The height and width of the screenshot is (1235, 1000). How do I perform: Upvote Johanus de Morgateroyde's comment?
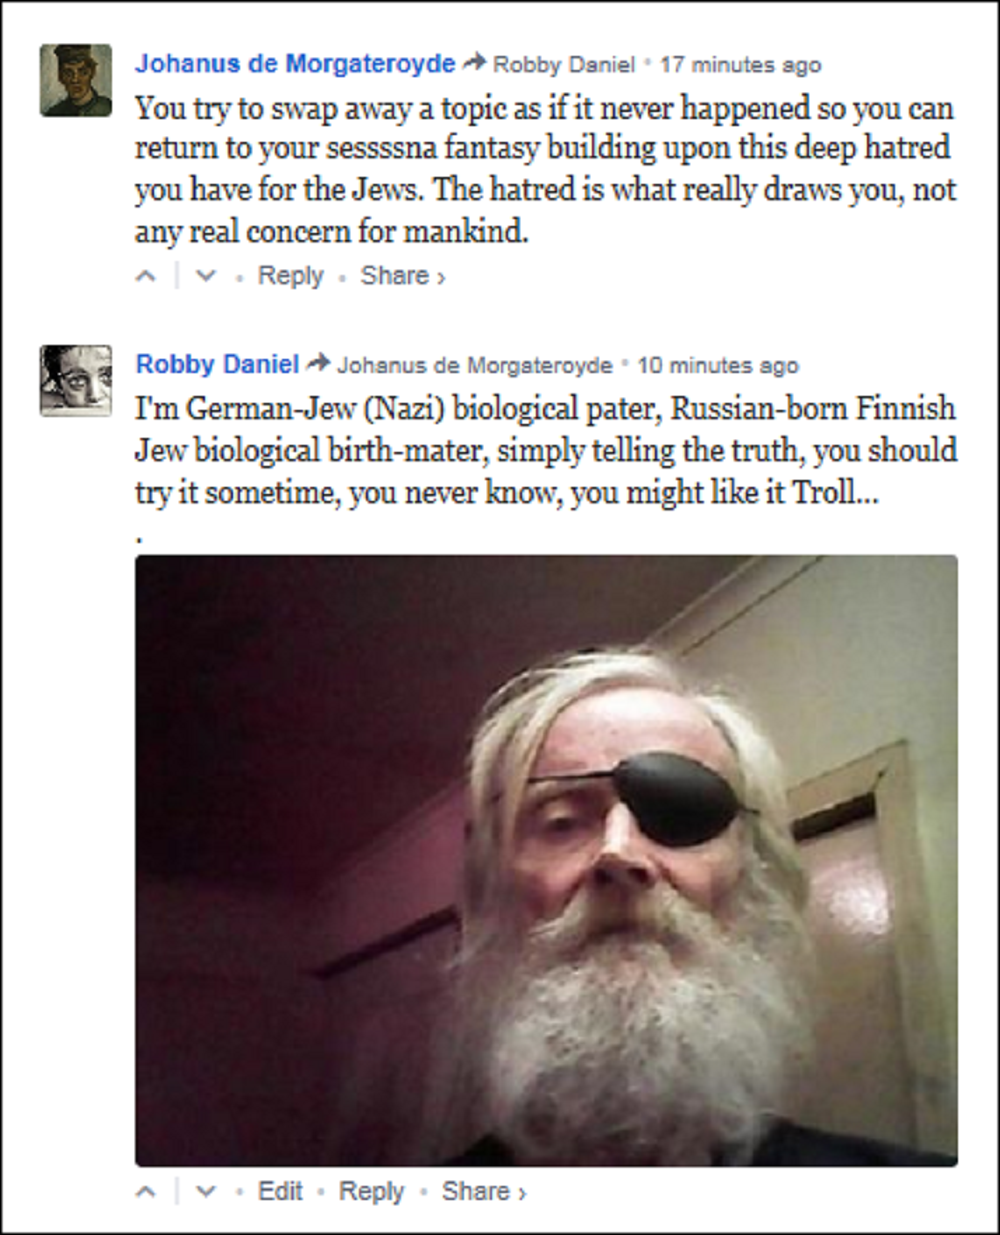point(146,277)
